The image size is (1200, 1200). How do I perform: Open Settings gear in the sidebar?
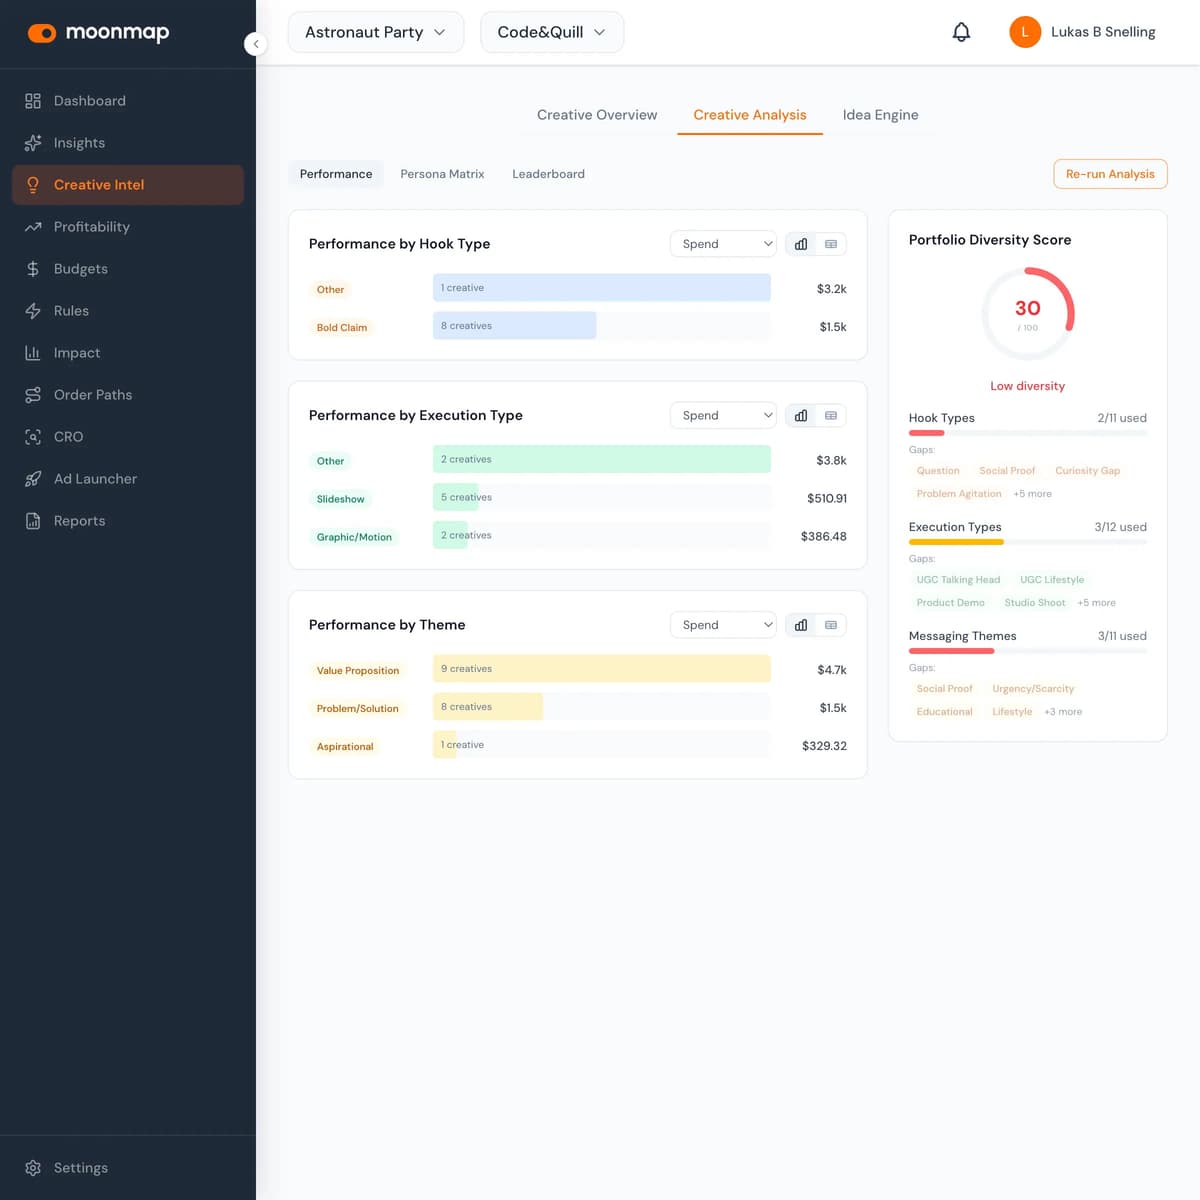(x=33, y=1168)
